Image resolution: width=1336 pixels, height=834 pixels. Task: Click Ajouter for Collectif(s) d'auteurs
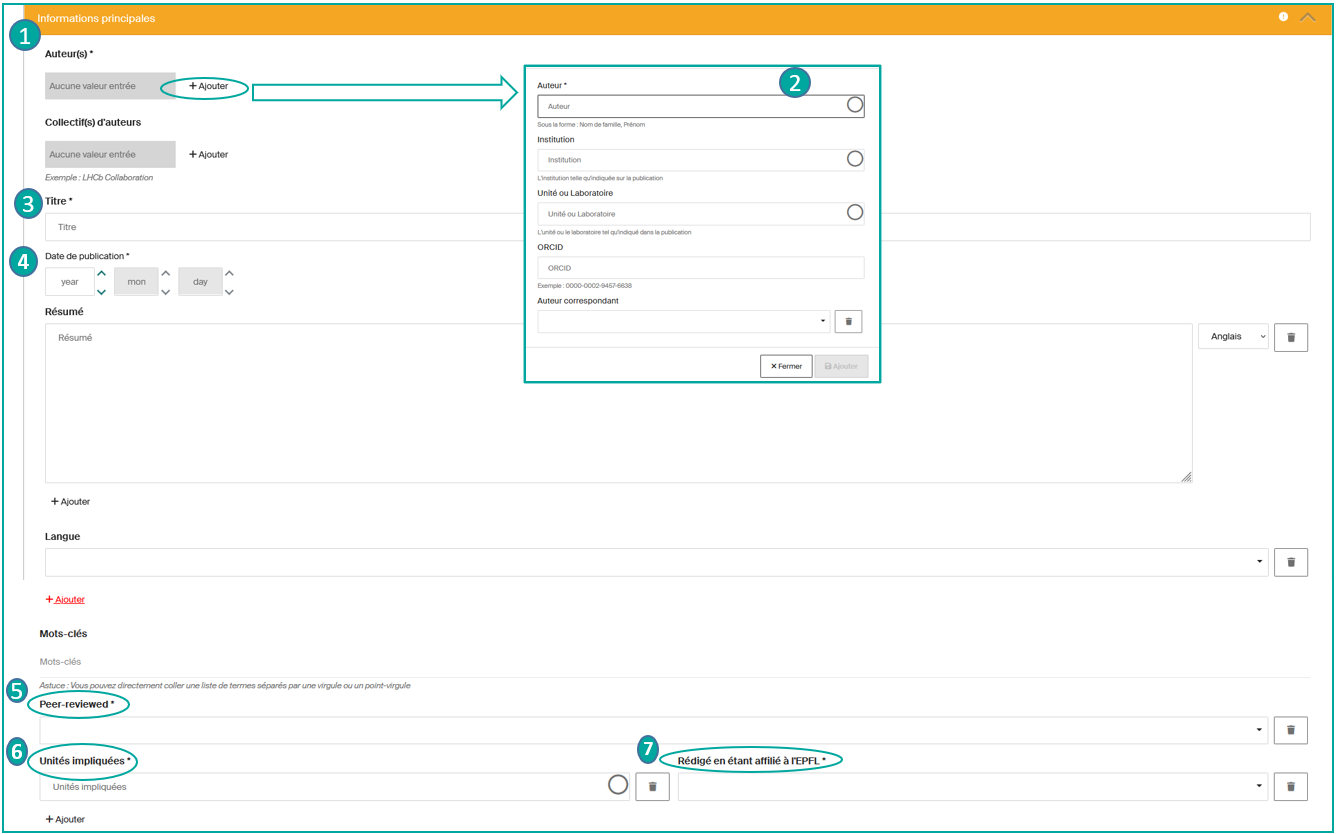tap(208, 154)
